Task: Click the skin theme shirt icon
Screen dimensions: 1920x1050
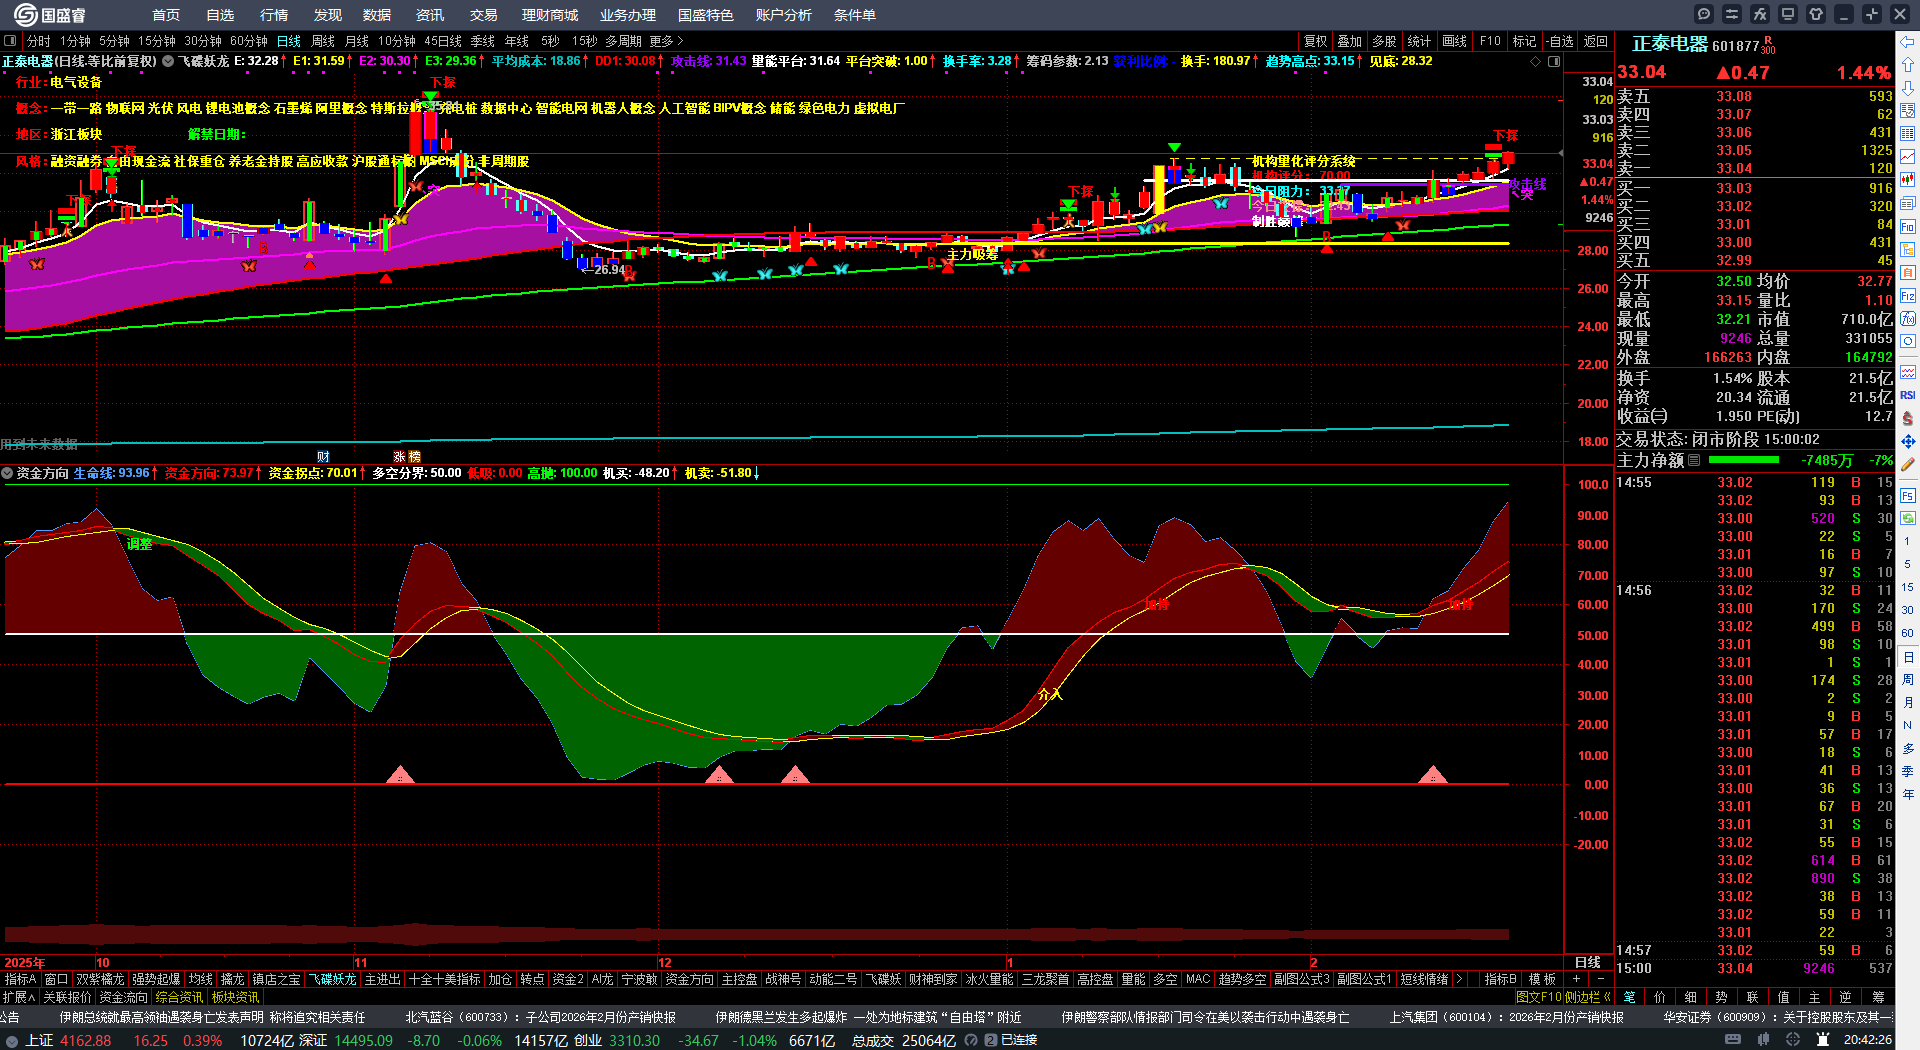Action: [1816, 14]
